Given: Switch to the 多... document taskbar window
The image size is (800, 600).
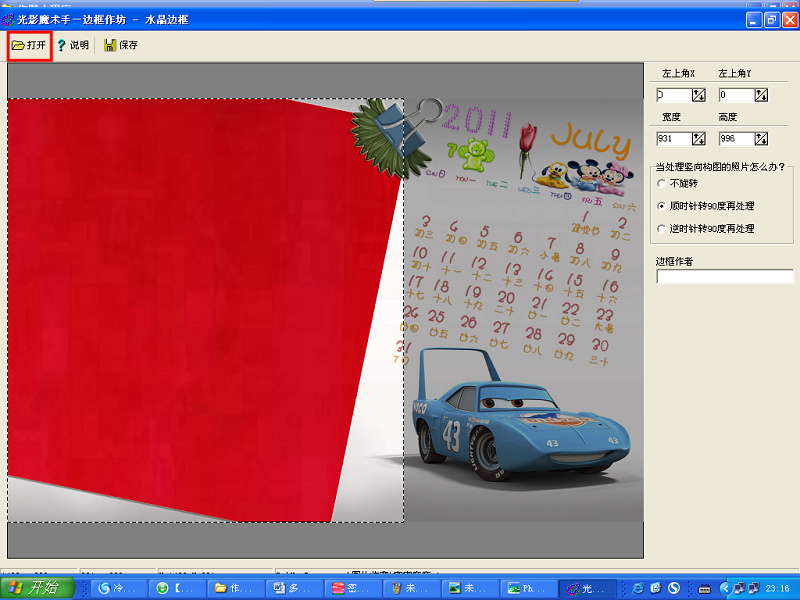Looking at the screenshot, I should click(295, 588).
